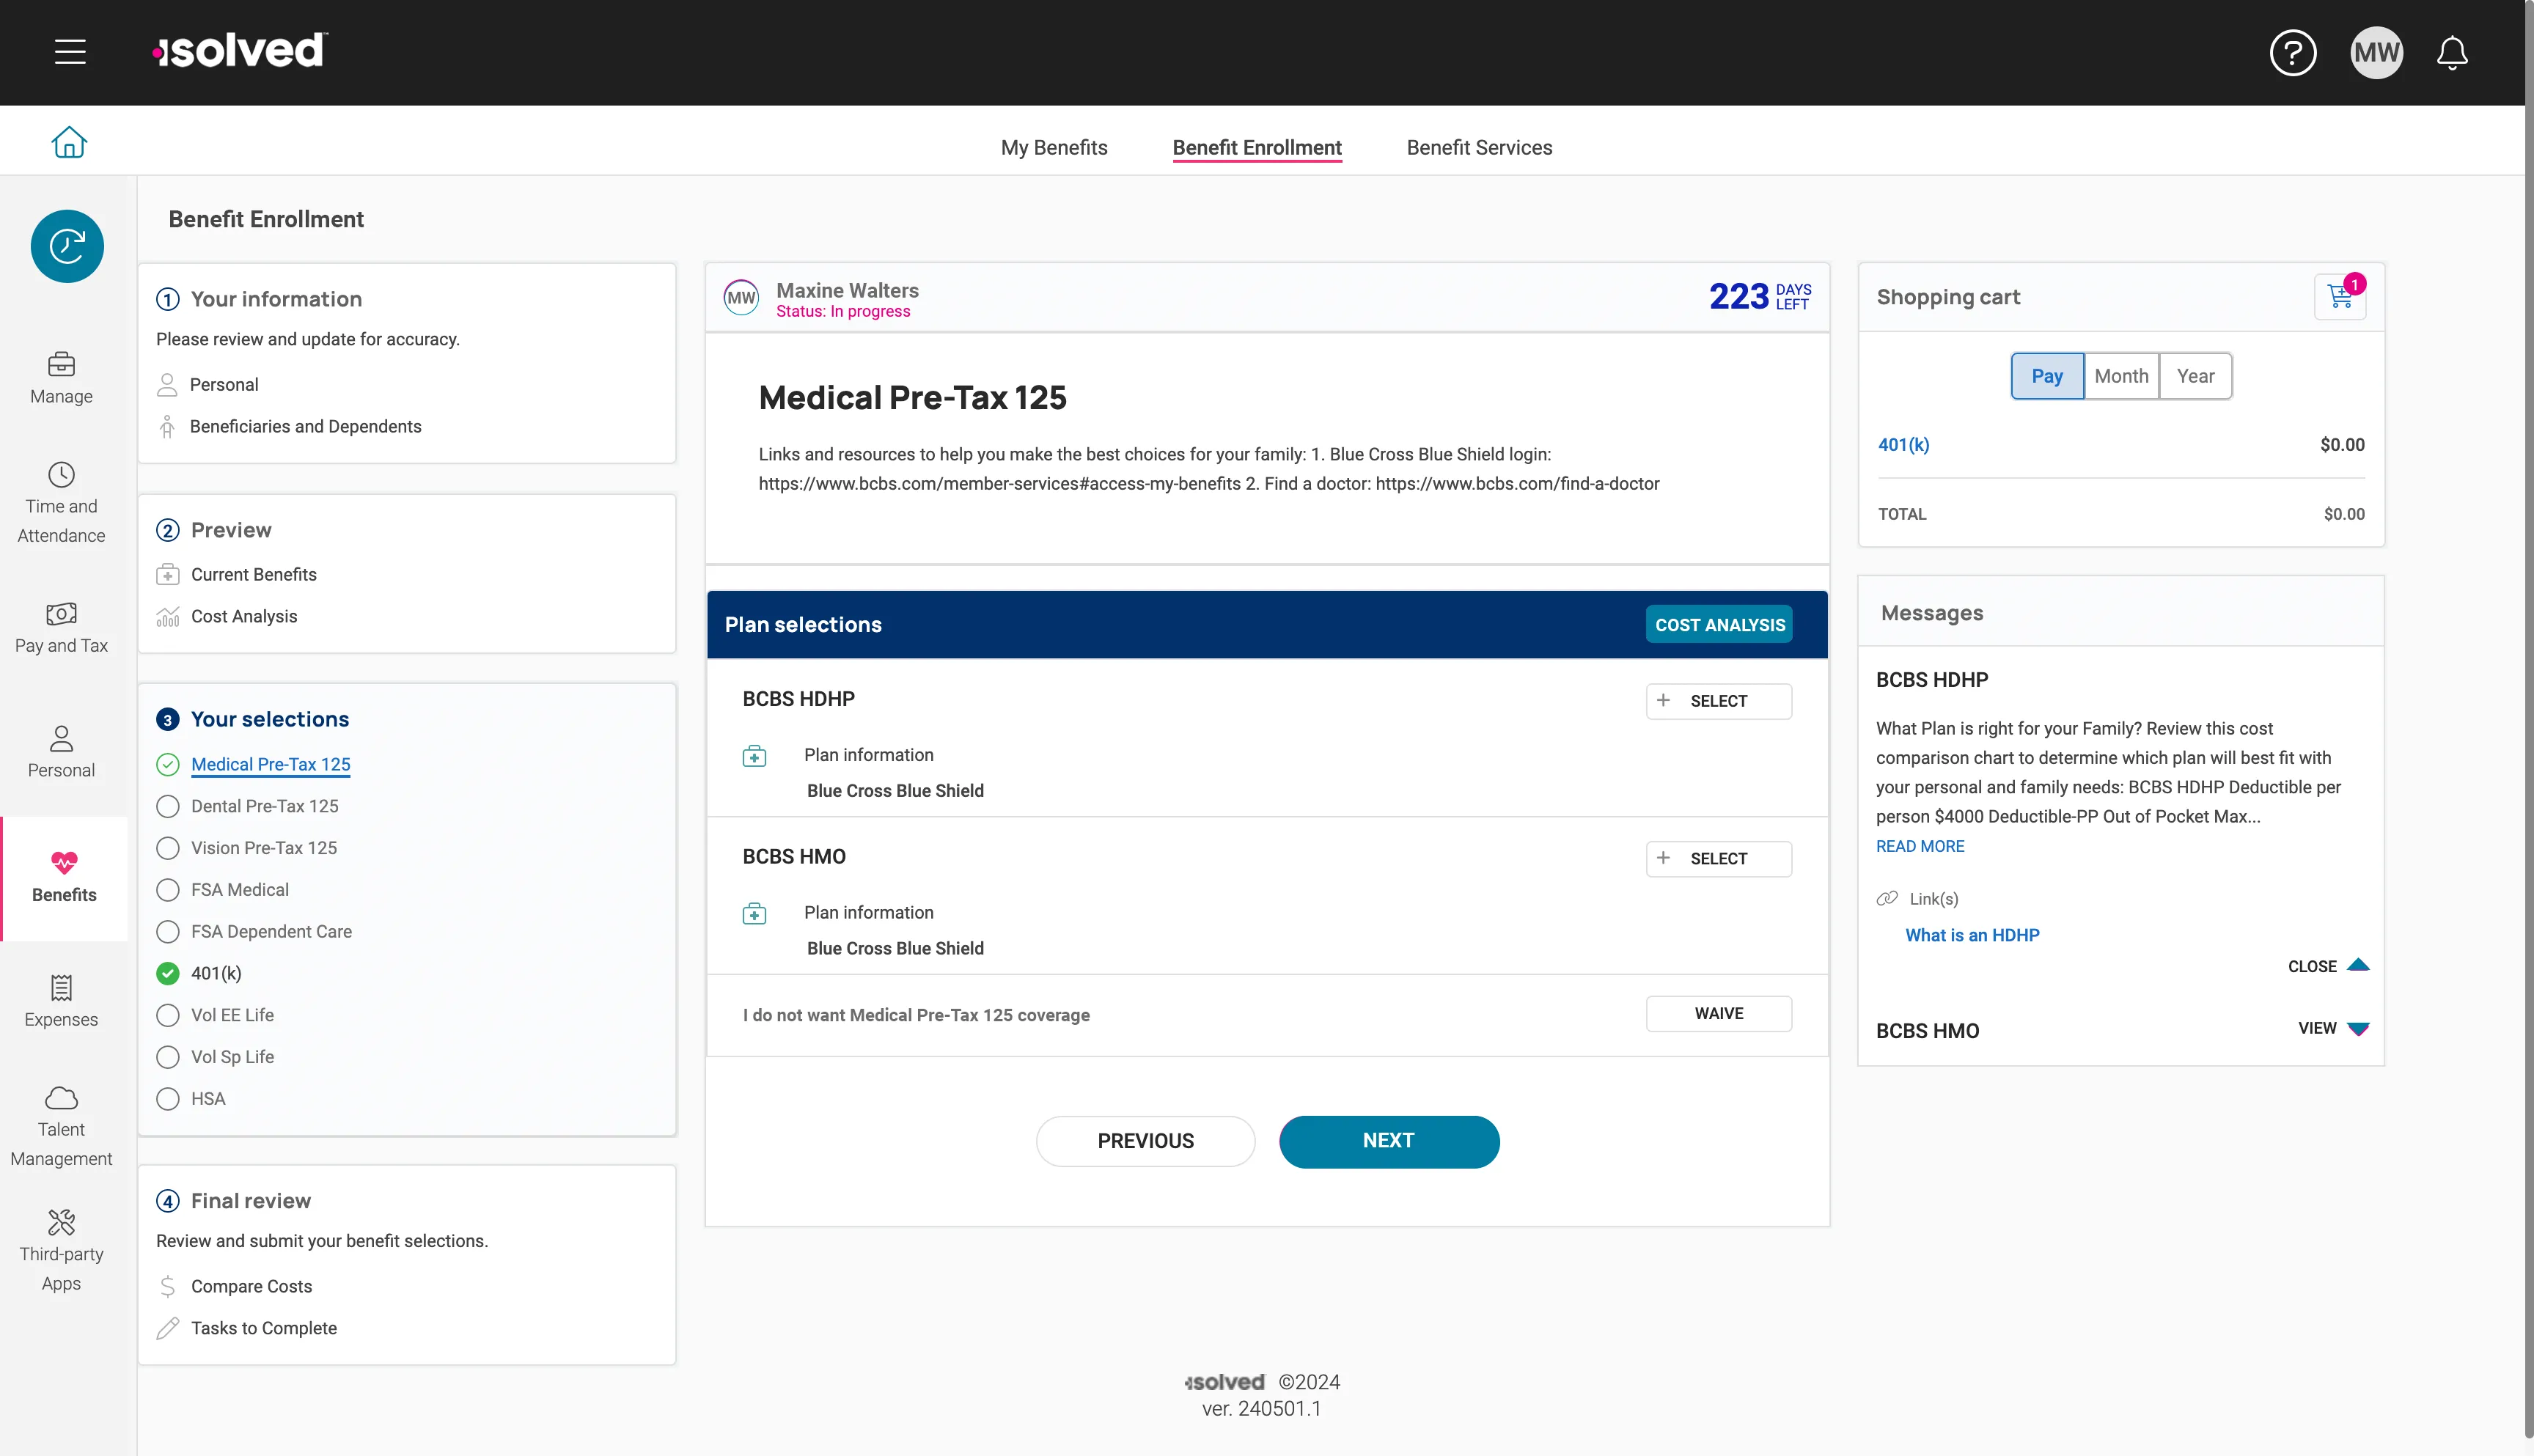
Task: Select the Vol EE Life step circle
Action: (x=168, y=1015)
